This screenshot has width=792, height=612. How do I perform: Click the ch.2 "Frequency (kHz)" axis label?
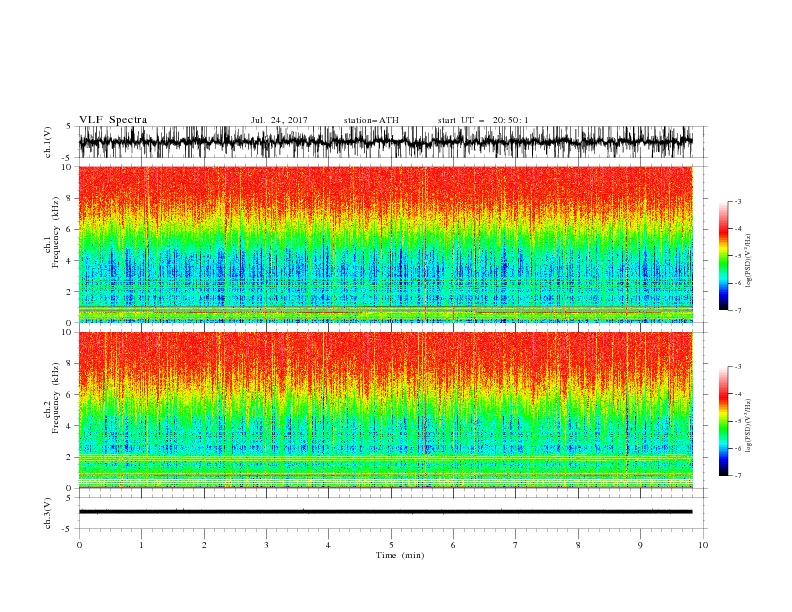[55, 398]
